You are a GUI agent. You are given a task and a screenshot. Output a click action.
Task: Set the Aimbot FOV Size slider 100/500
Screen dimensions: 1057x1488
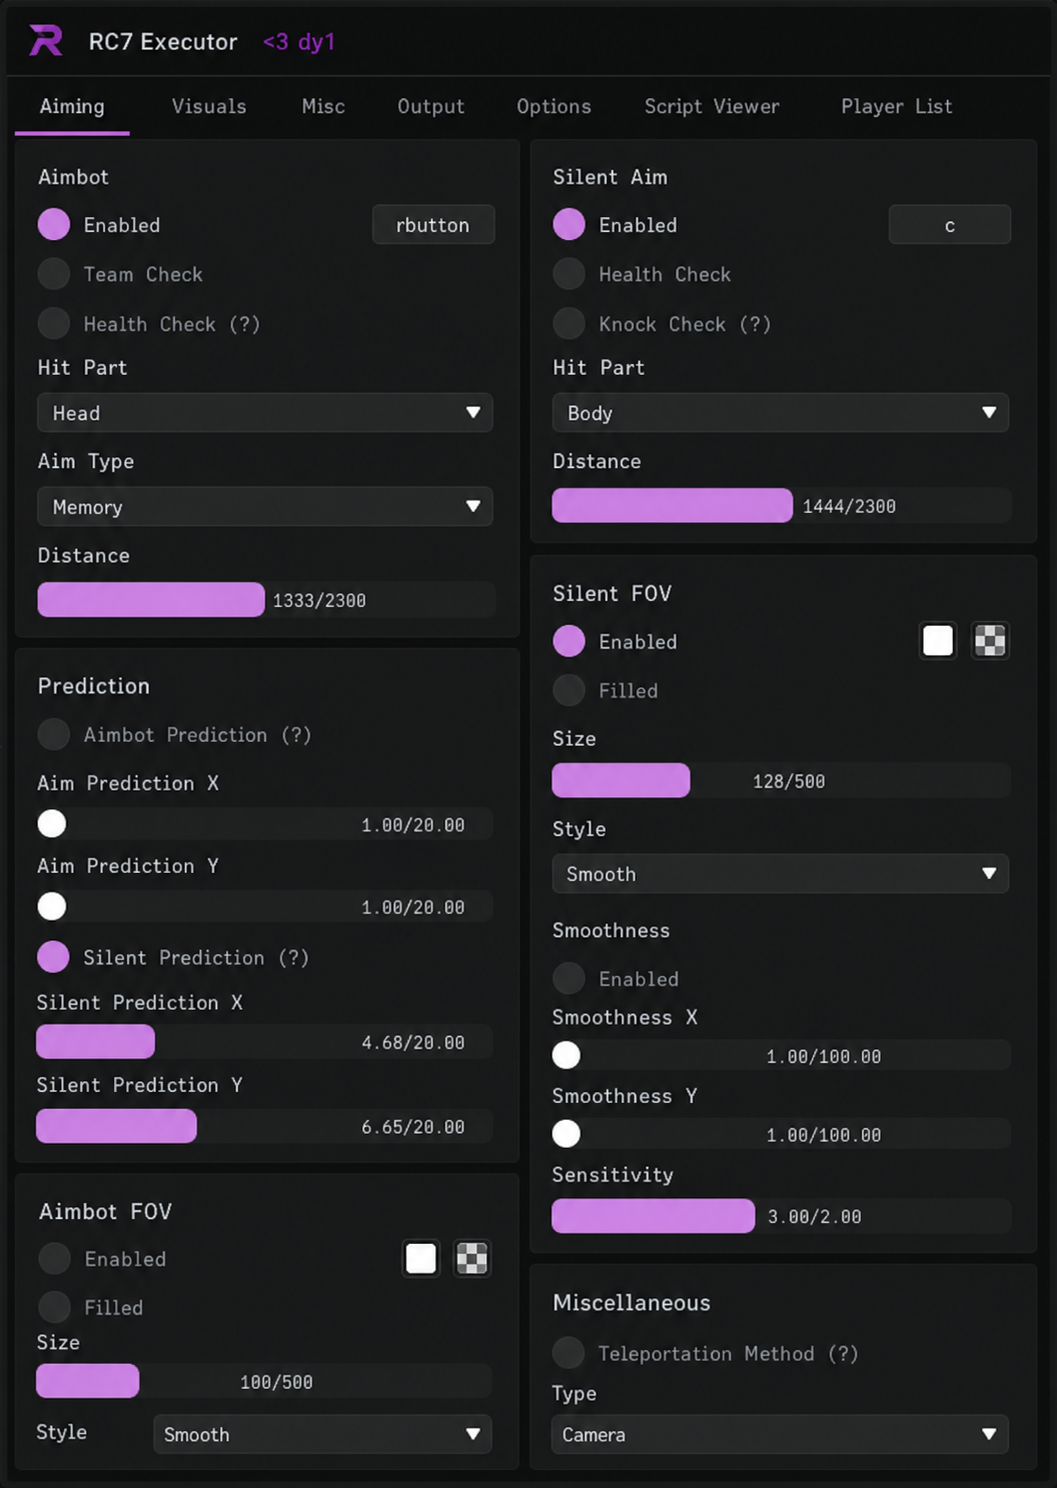264,1381
